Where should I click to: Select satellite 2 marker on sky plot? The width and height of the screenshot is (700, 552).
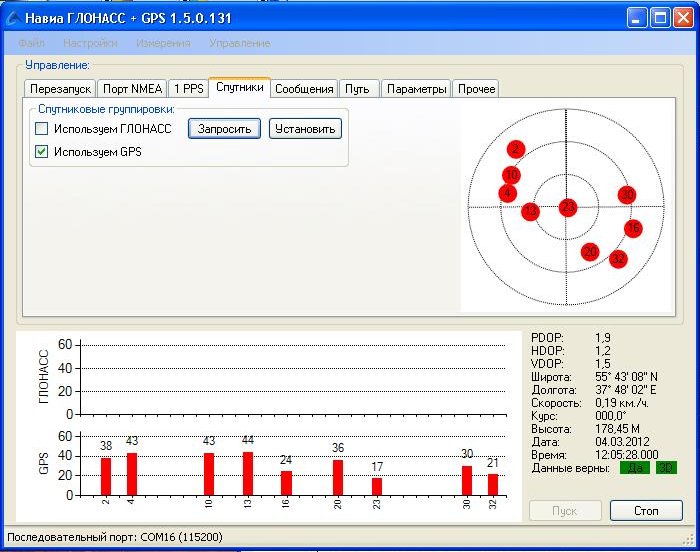point(516,149)
